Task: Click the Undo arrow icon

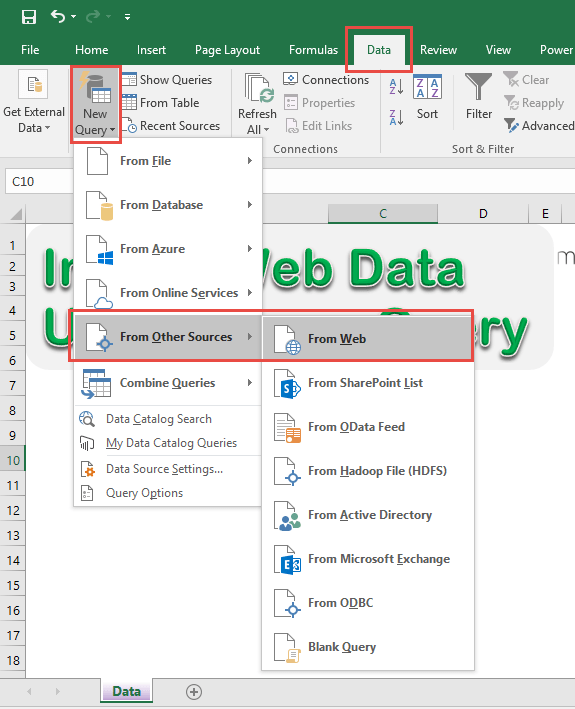Action: pos(58,17)
